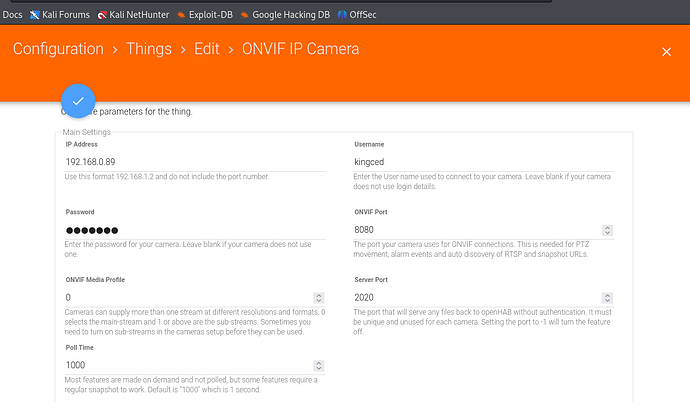Viewport: 690px width, 403px height.
Task: Click the Kali Forums bookmark icon
Action: click(34, 15)
